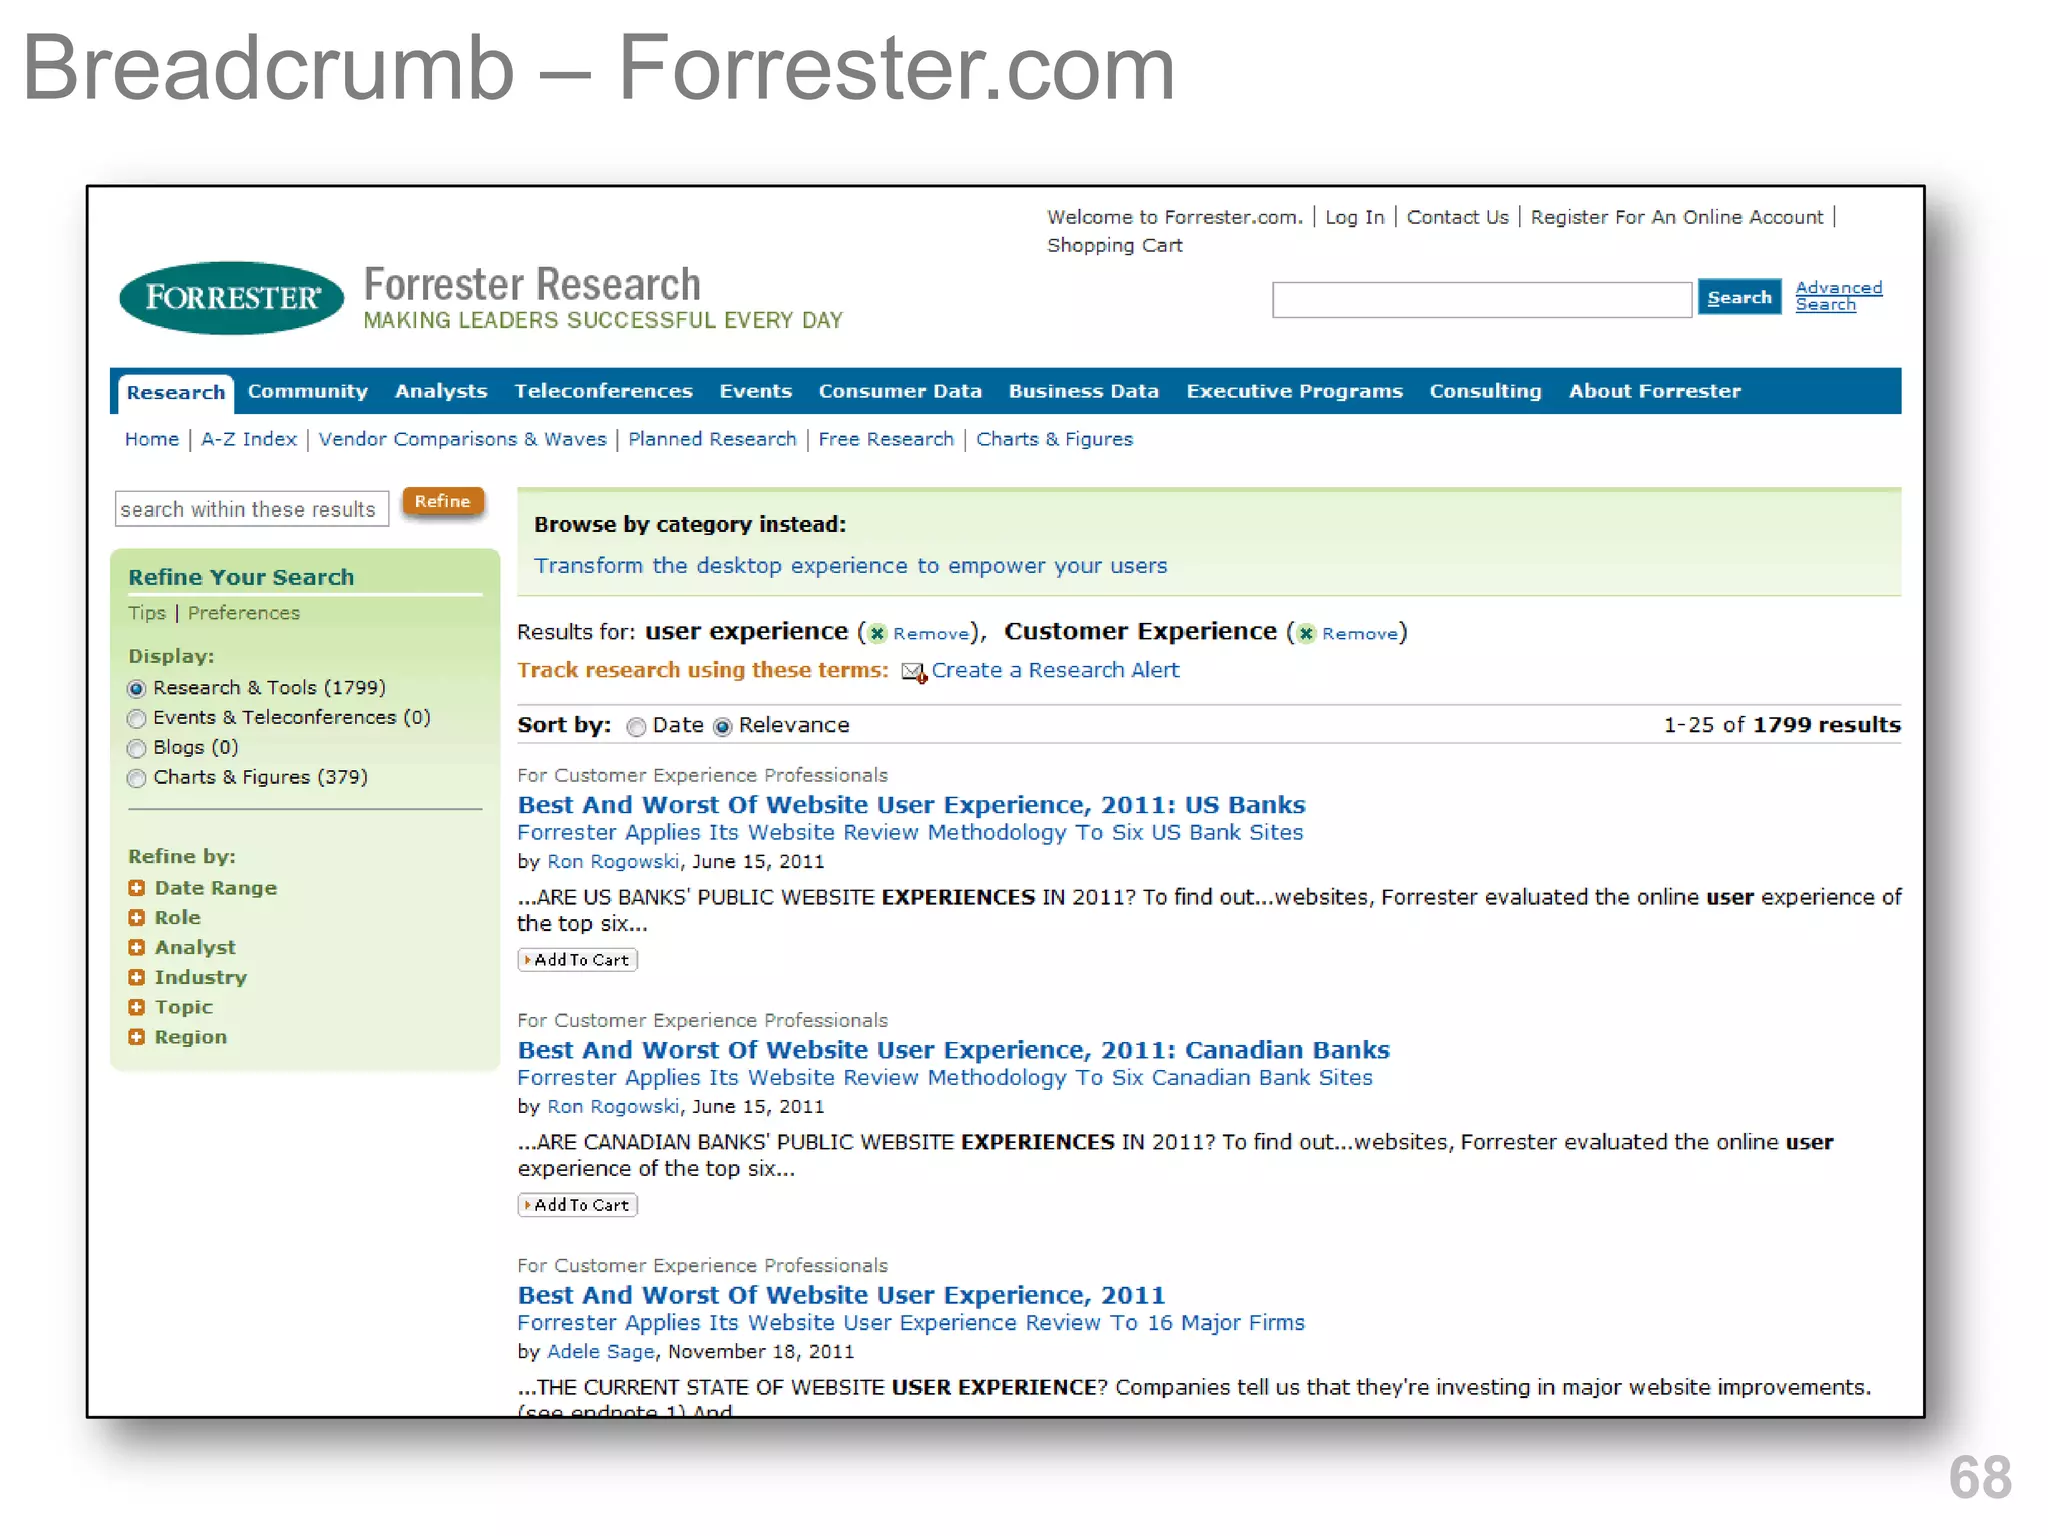Click author Adele Sage link
The height and width of the screenshot is (1536, 2048).
click(x=600, y=1352)
